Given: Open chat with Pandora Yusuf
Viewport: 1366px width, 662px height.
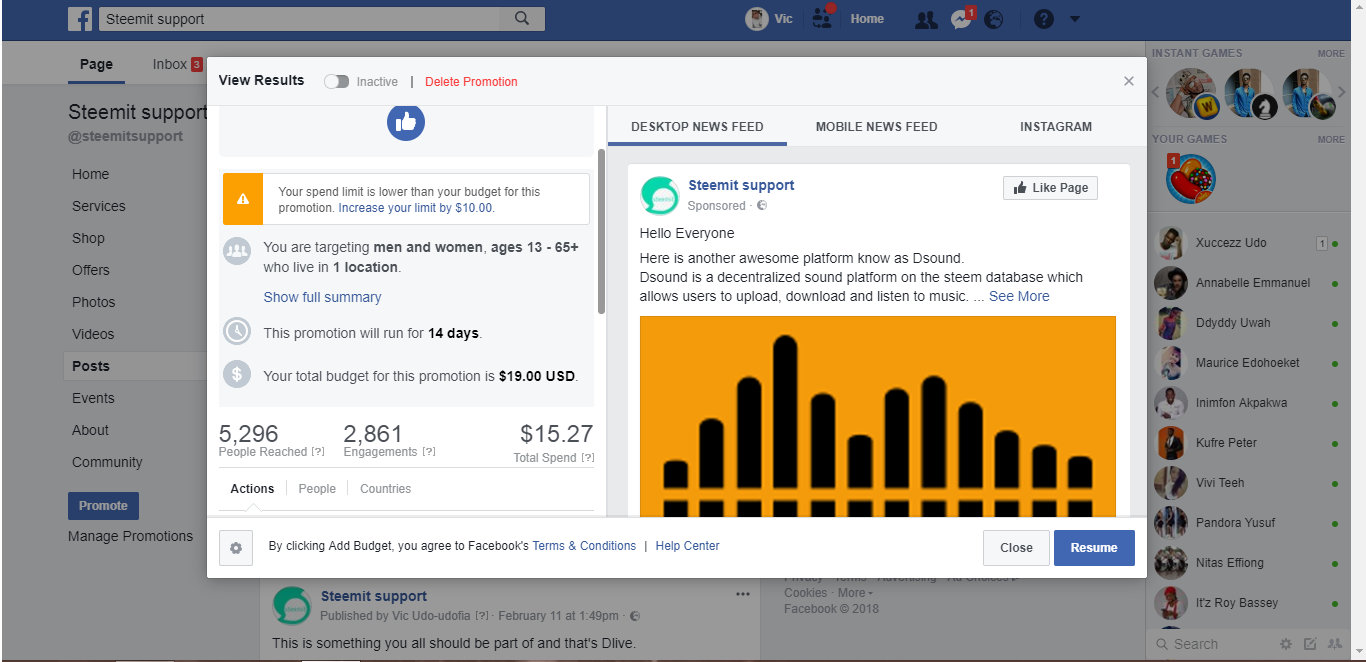Looking at the screenshot, I should [x=1247, y=522].
